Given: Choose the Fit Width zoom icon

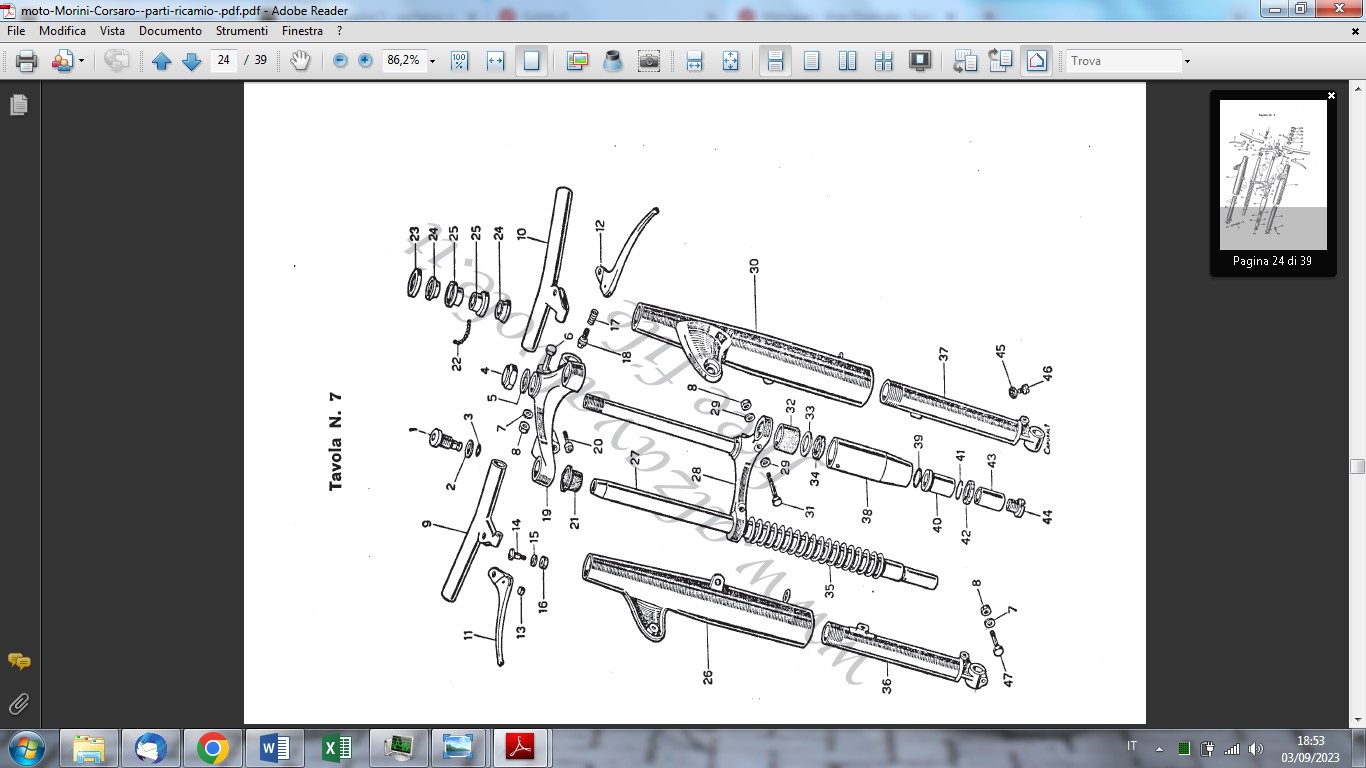Looking at the screenshot, I should pos(495,61).
